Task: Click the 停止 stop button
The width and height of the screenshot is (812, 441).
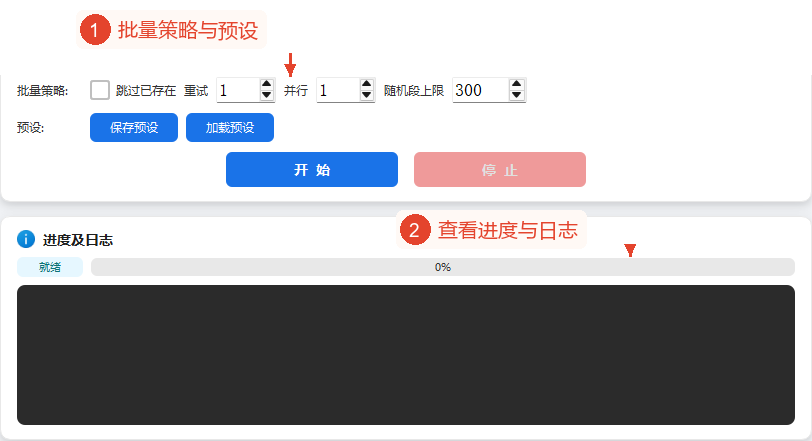Action: pos(500,169)
